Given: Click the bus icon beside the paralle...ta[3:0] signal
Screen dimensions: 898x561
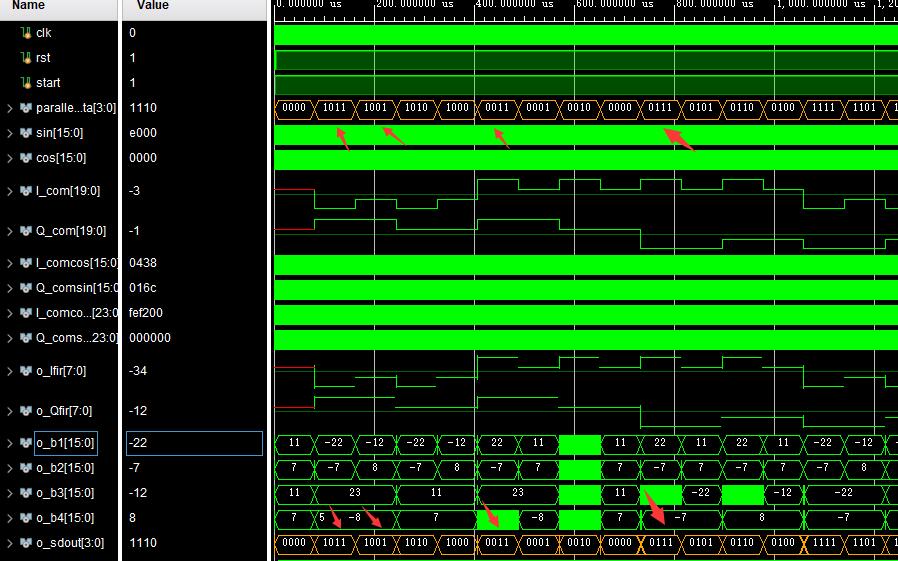Looking at the screenshot, I should pos(26,108).
